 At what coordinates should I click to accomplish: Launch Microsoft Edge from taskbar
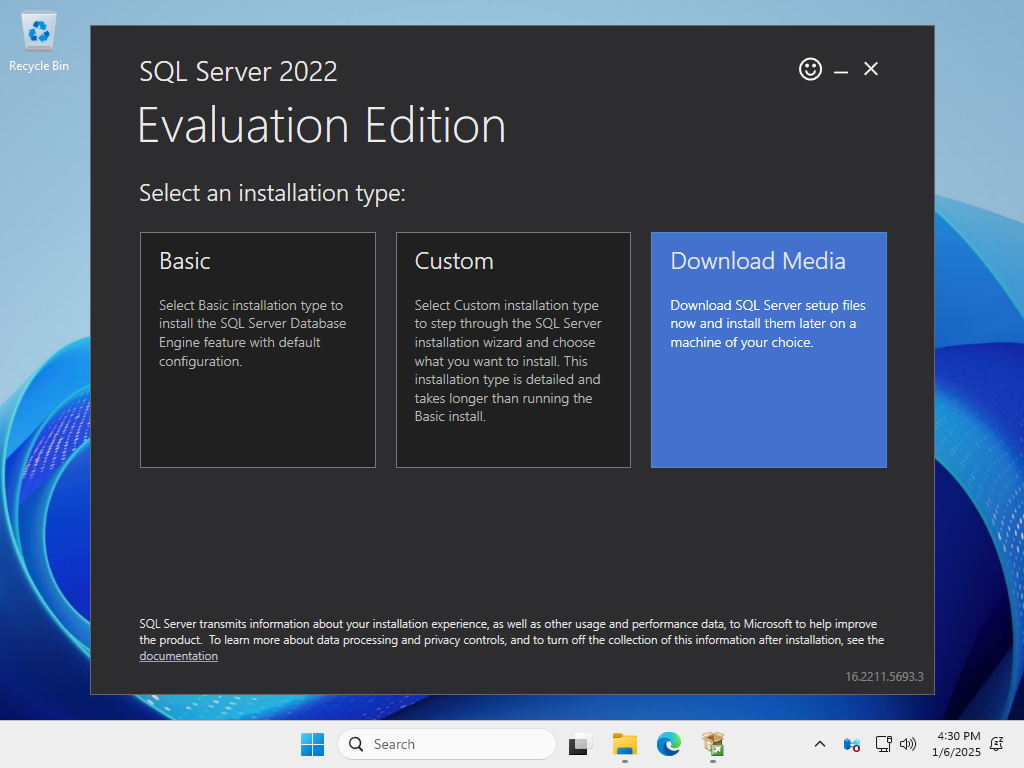tap(669, 744)
